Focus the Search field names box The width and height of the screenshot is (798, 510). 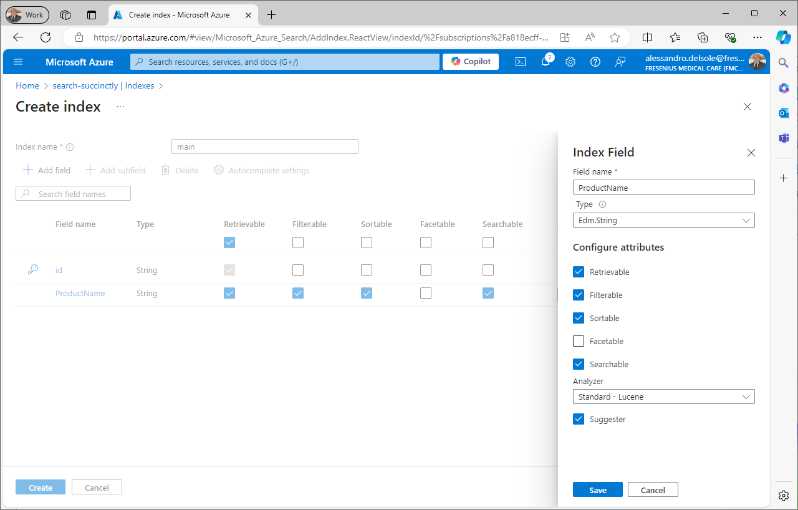[x=73, y=194]
